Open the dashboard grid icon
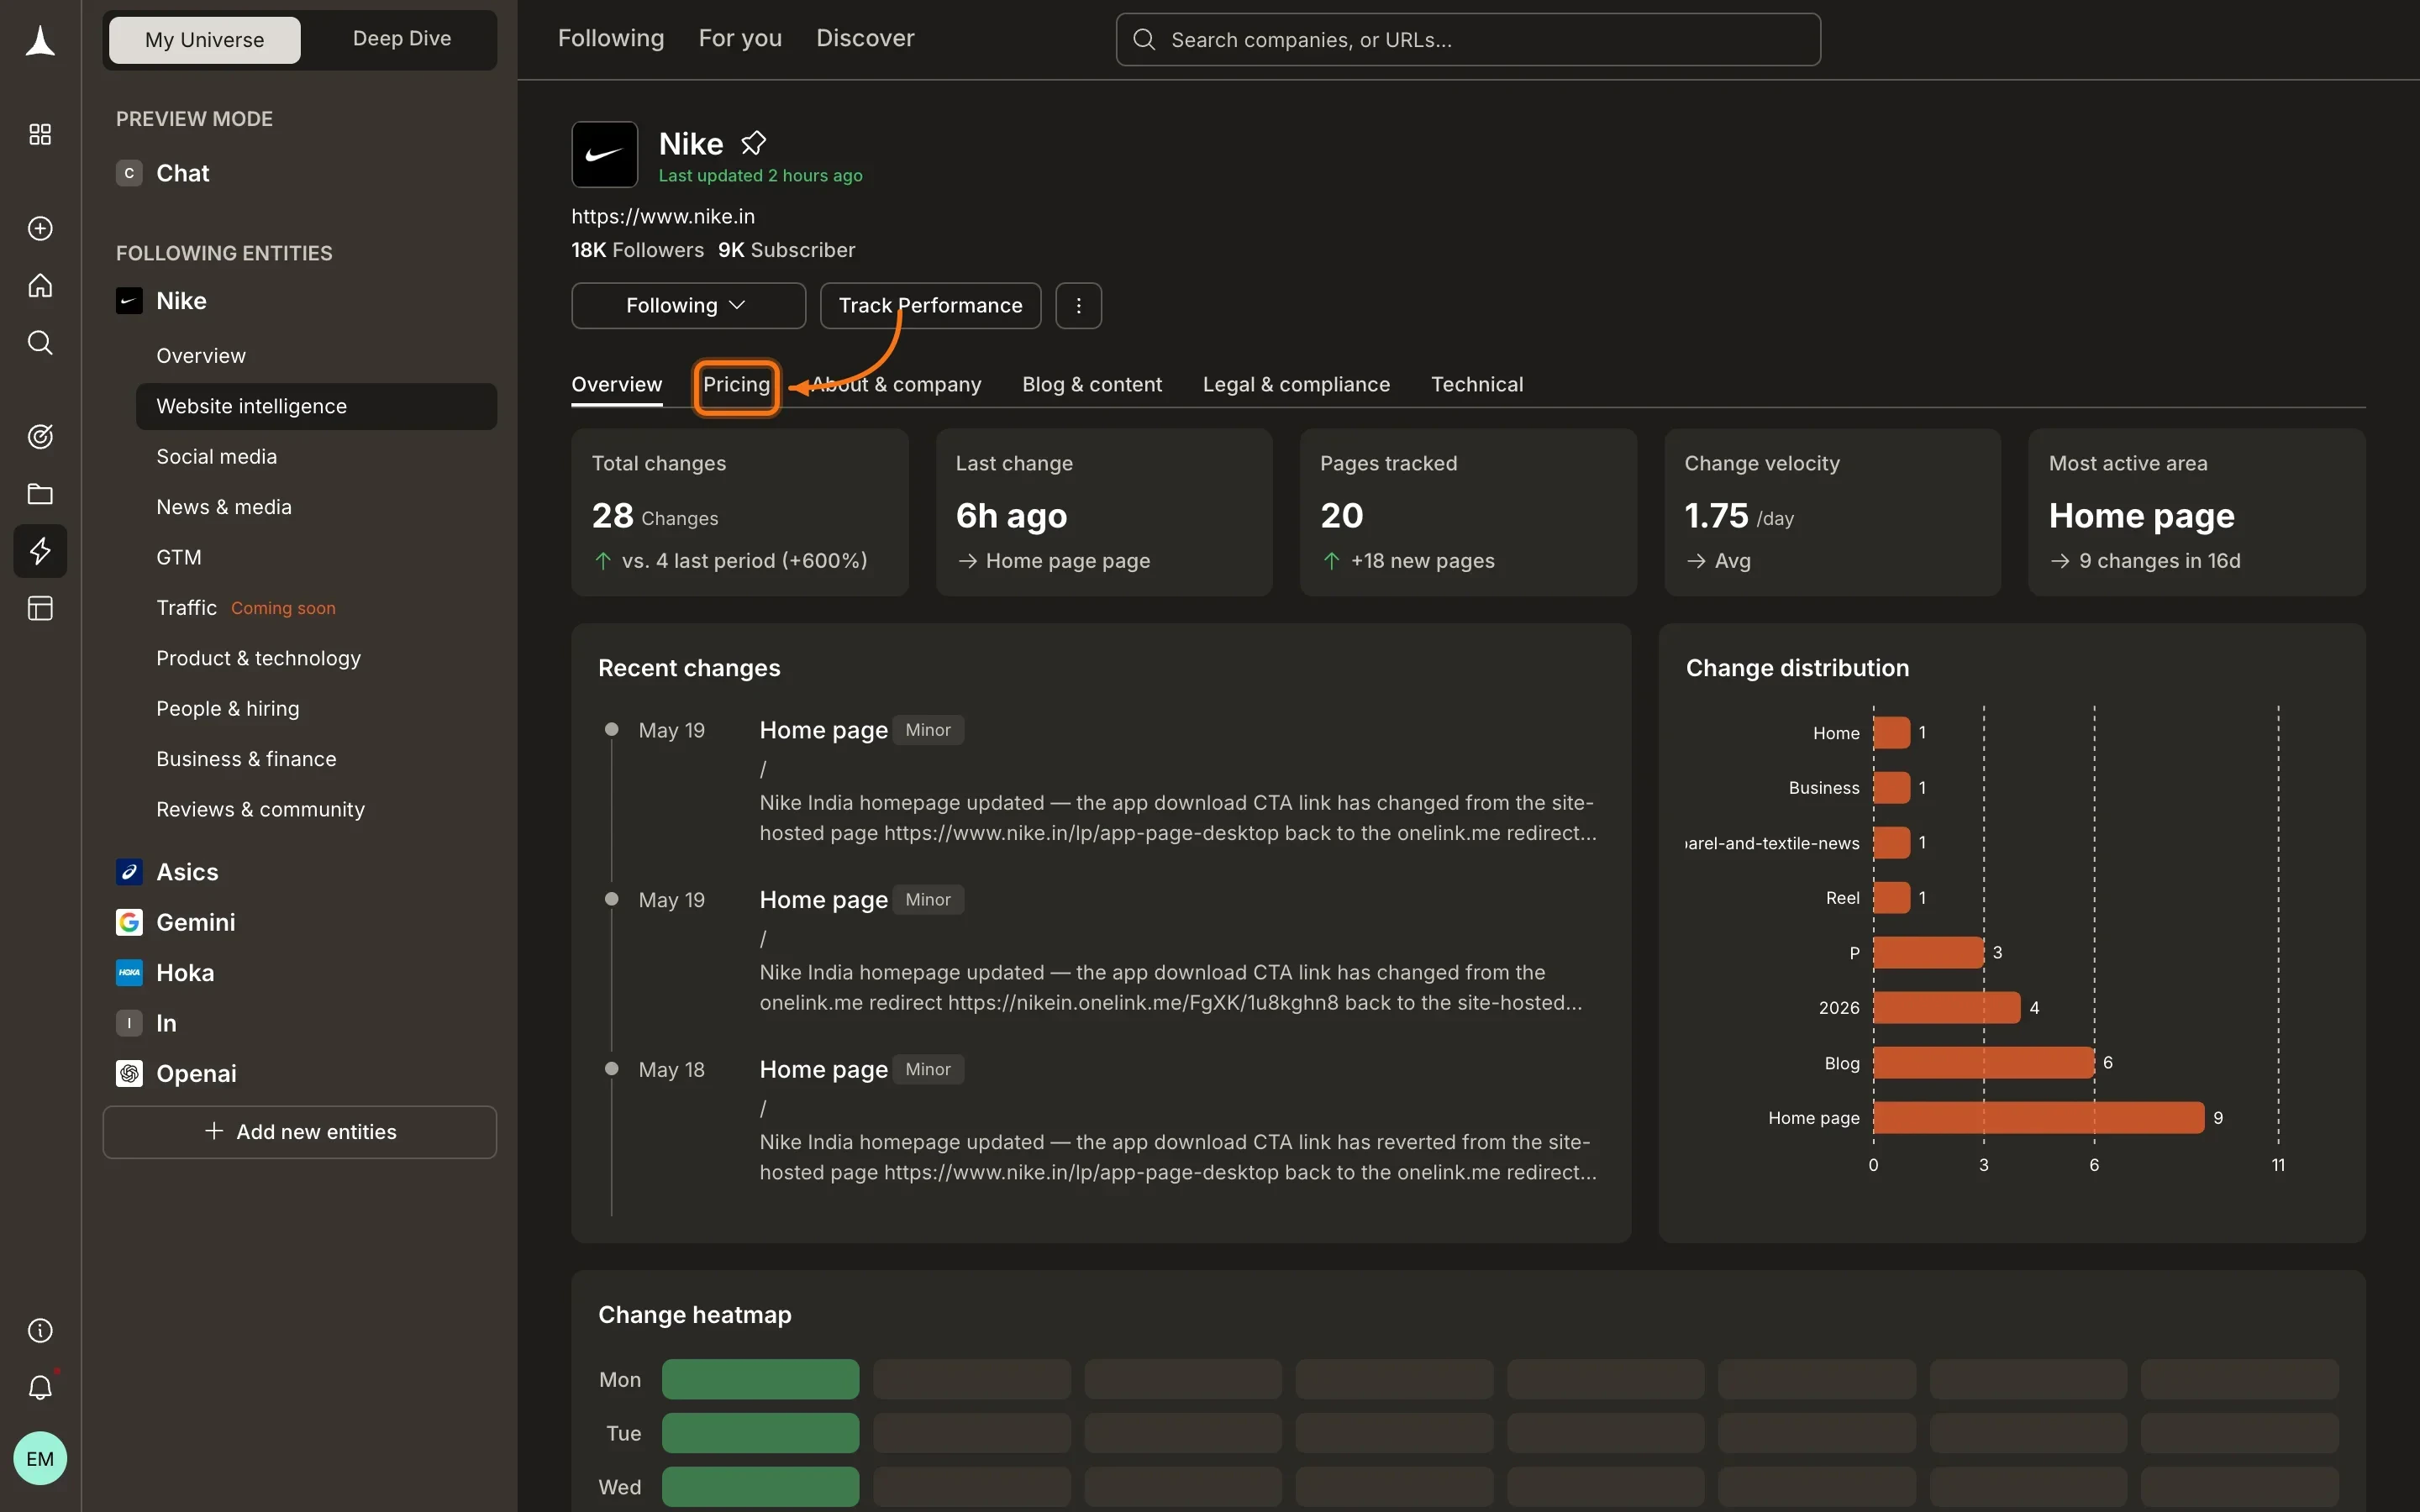The width and height of the screenshot is (2420, 1512). click(40, 134)
